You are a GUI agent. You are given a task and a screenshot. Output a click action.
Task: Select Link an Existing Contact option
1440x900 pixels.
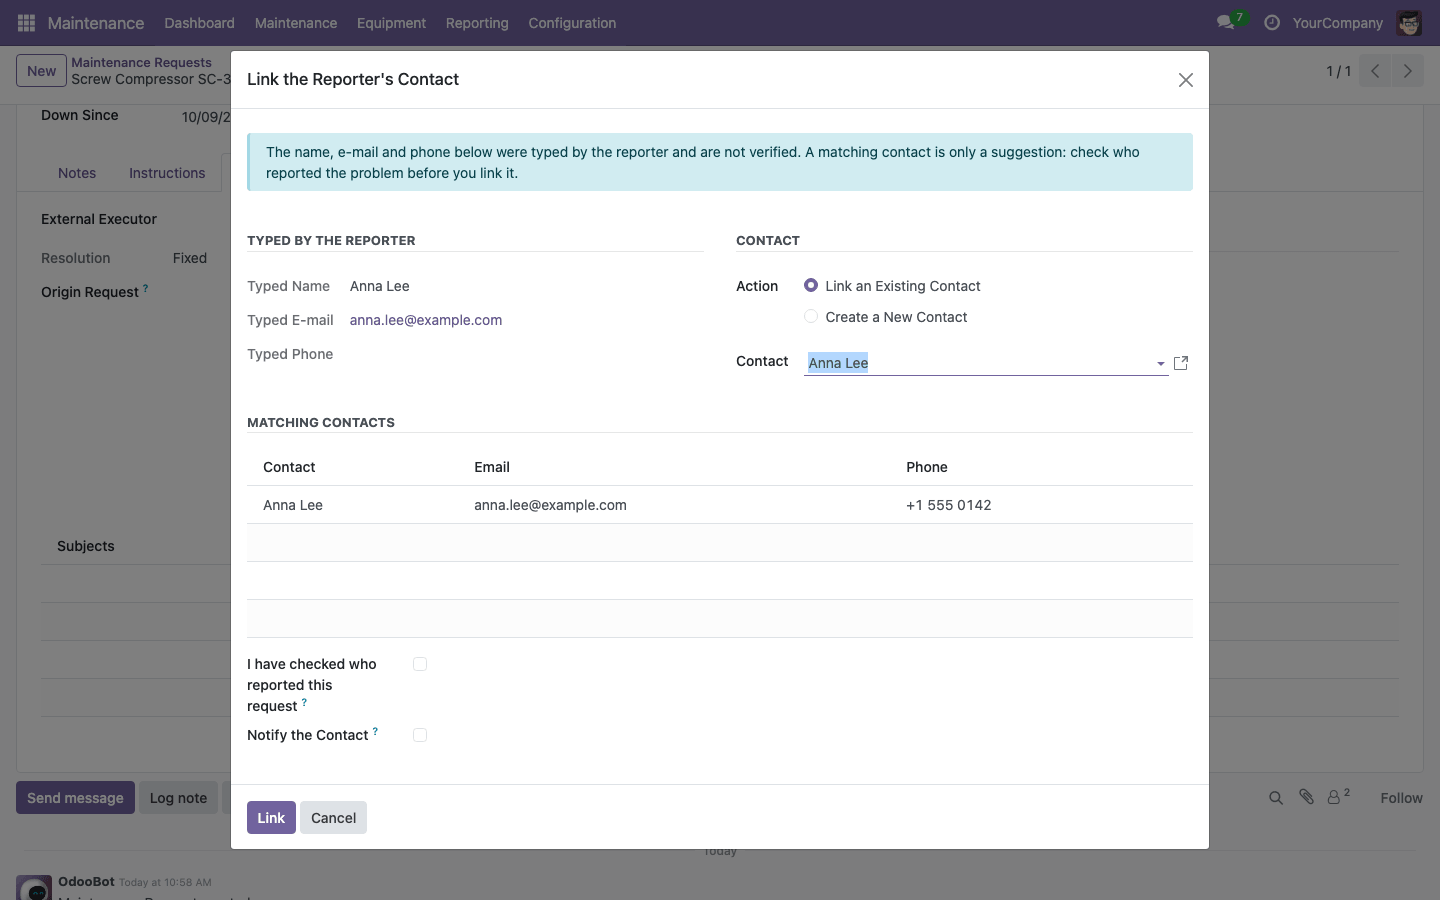(x=811, y=285)
